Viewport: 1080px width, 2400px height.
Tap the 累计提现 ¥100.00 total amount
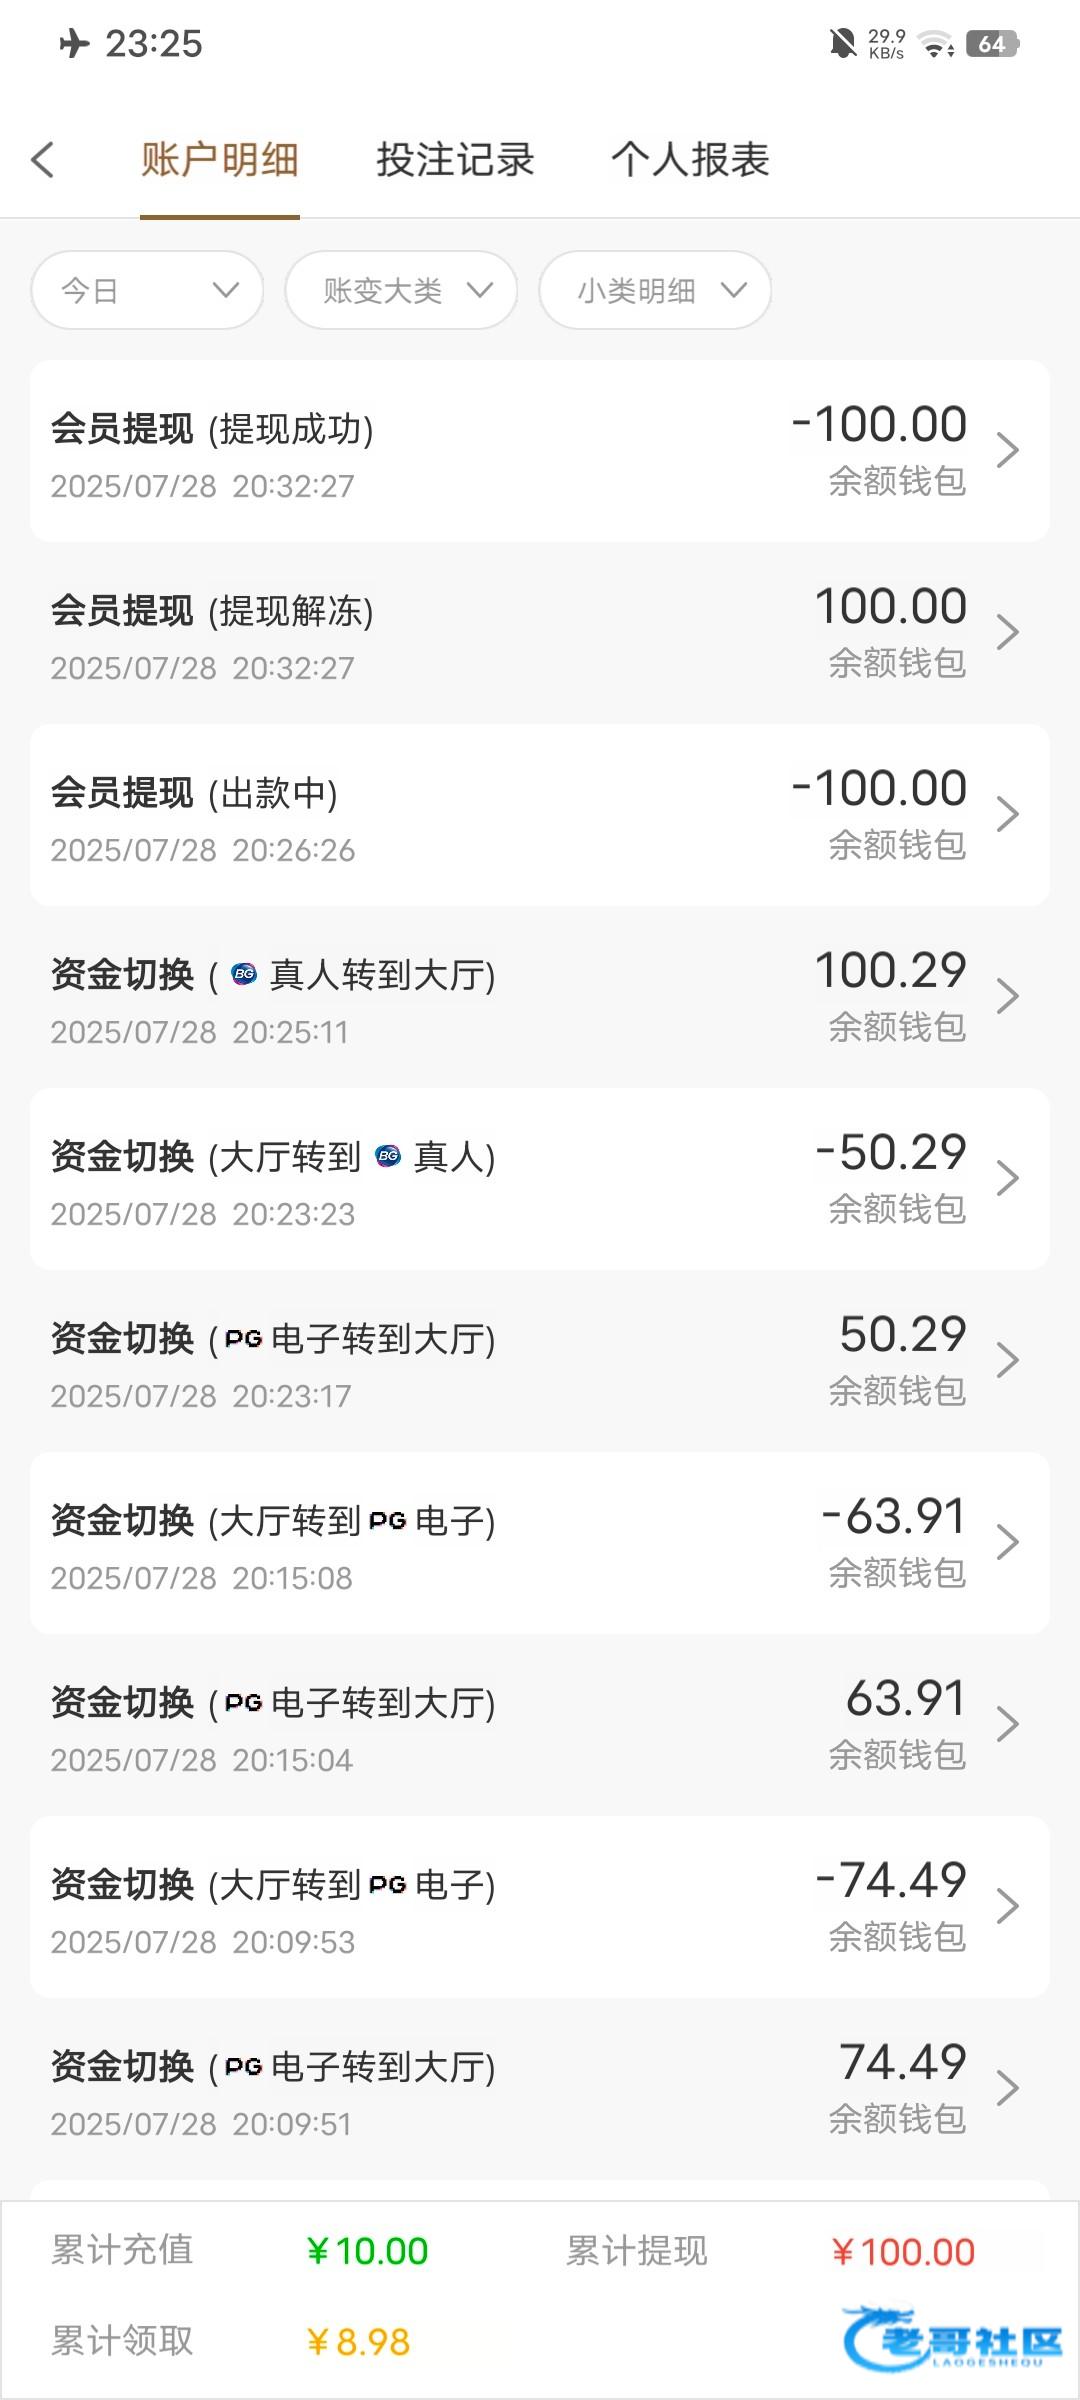pyautogui.click(x=903, y=2252)
